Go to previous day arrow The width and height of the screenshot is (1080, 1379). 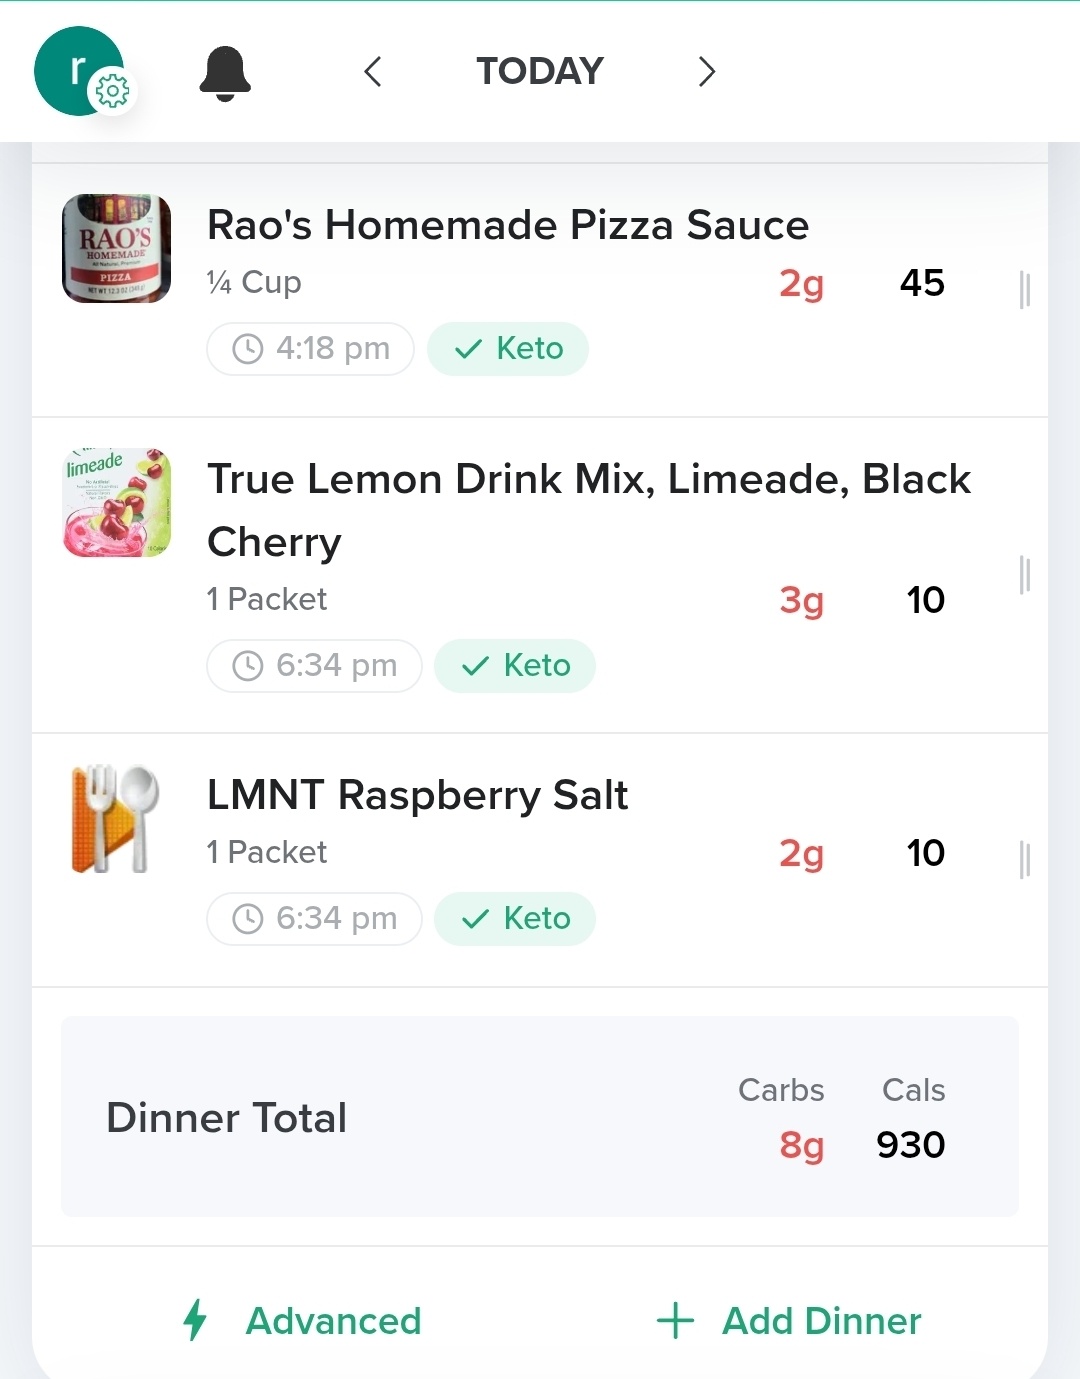(x=373, y=72)
